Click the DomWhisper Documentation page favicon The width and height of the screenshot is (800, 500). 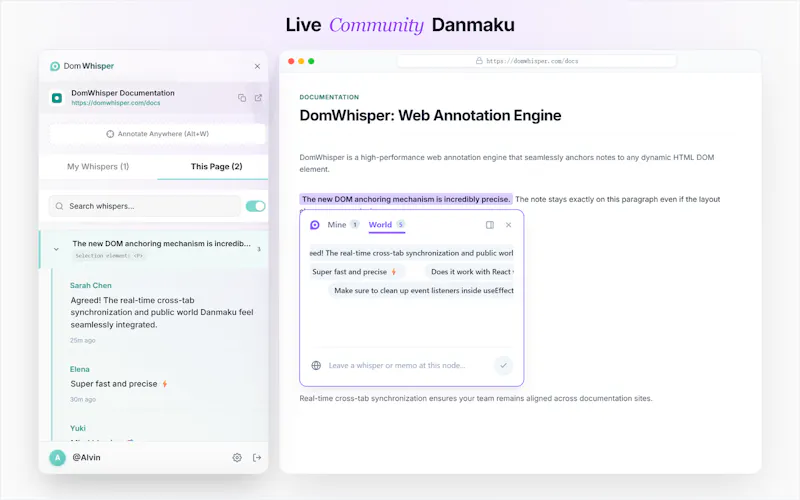pos(57,97)
